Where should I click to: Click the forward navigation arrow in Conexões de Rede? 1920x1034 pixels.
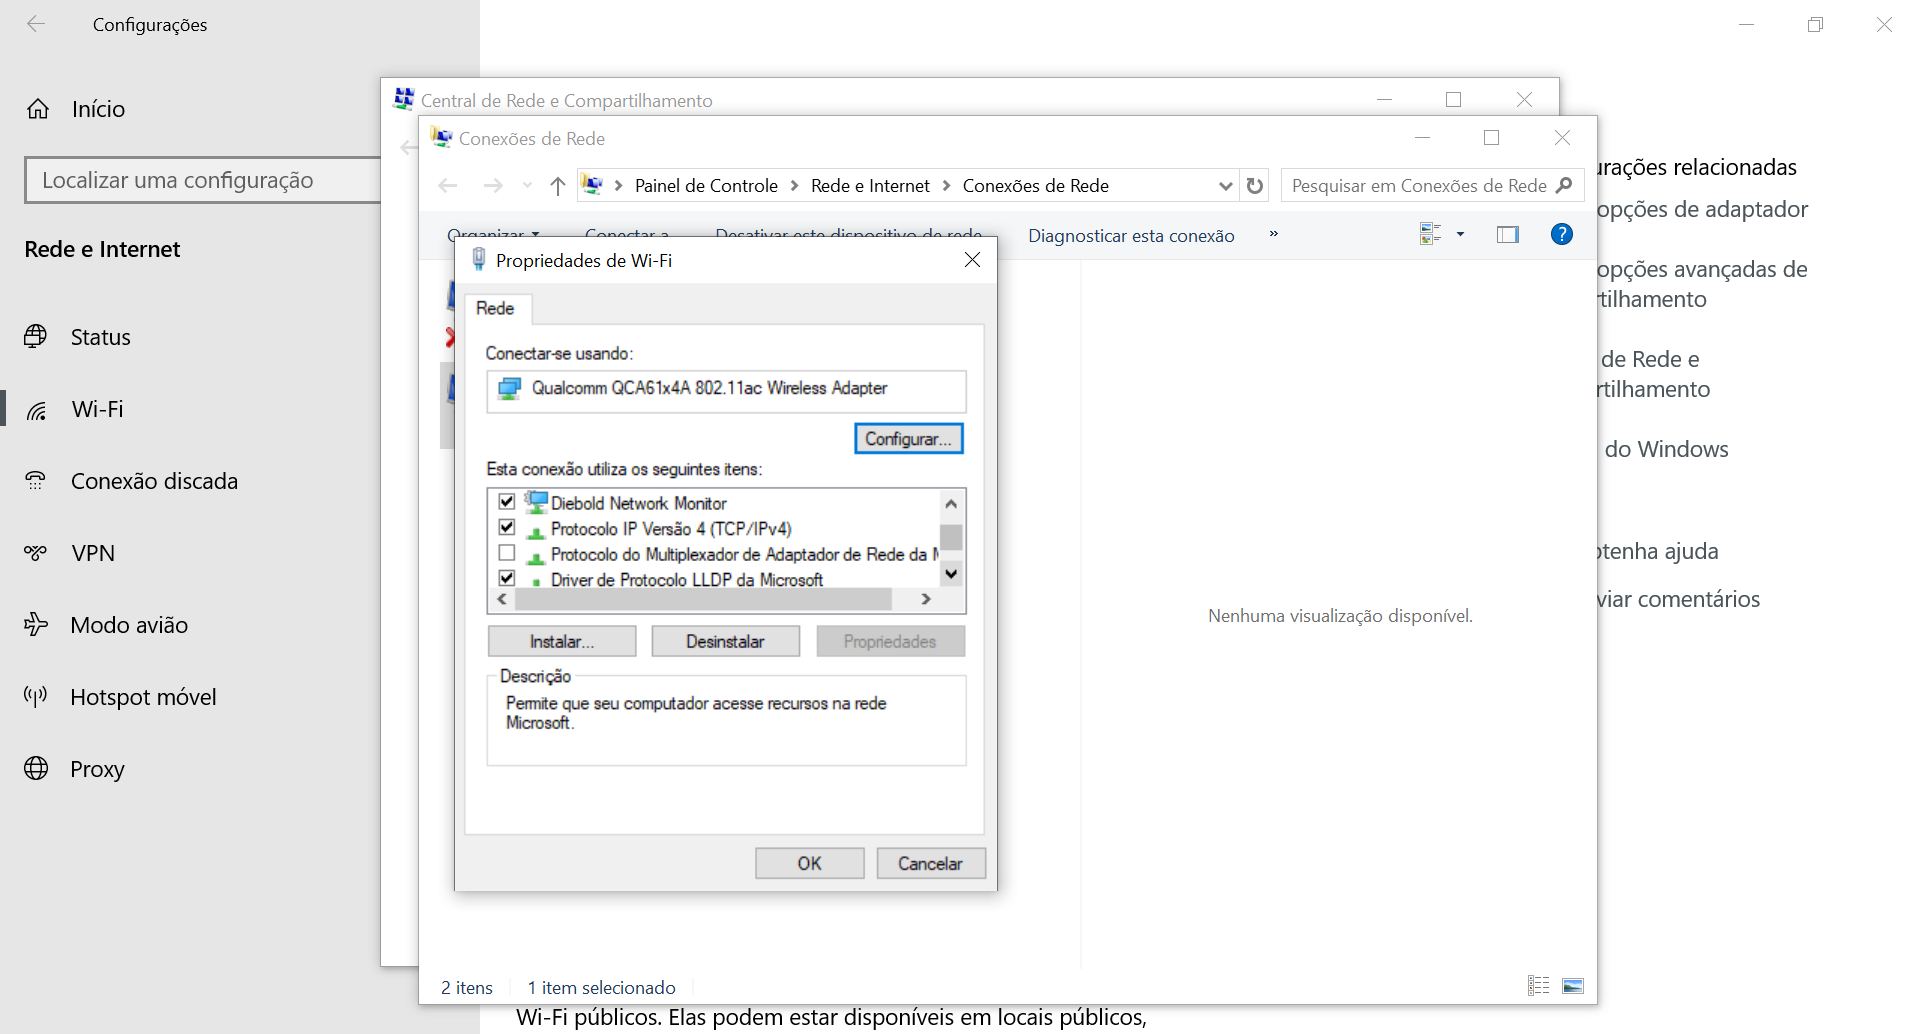coord(493,185)
